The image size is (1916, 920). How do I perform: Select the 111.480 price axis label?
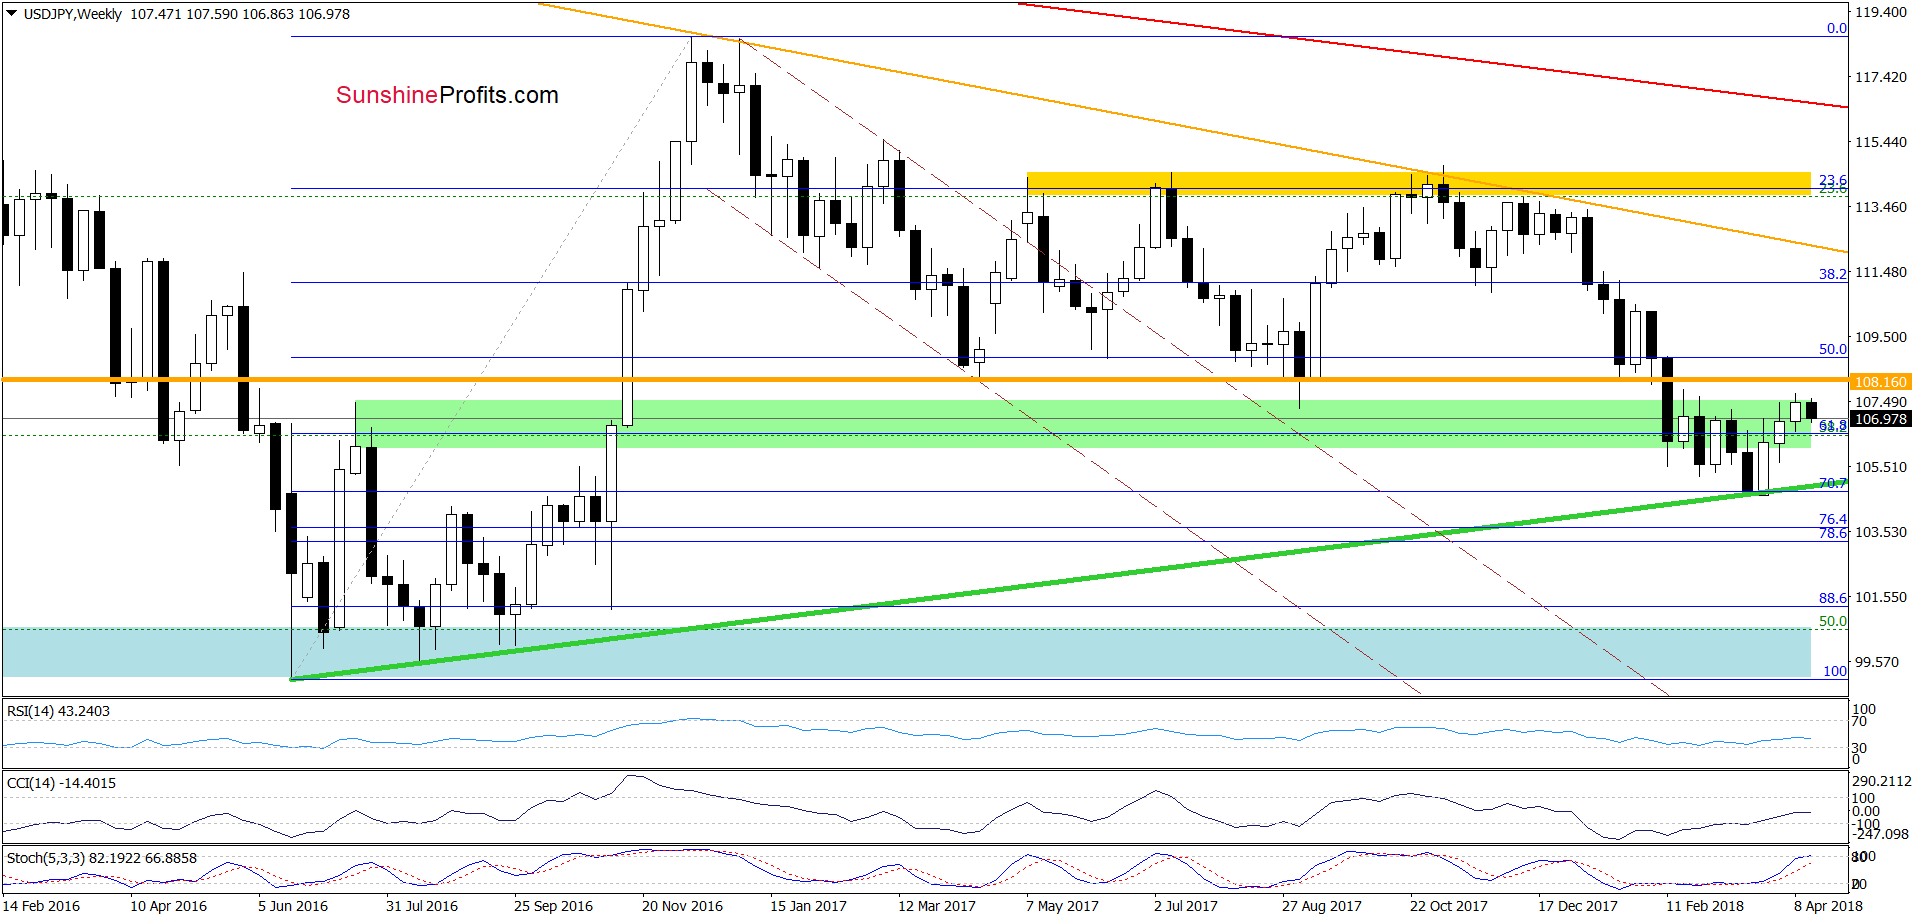tap(1880, 272)
